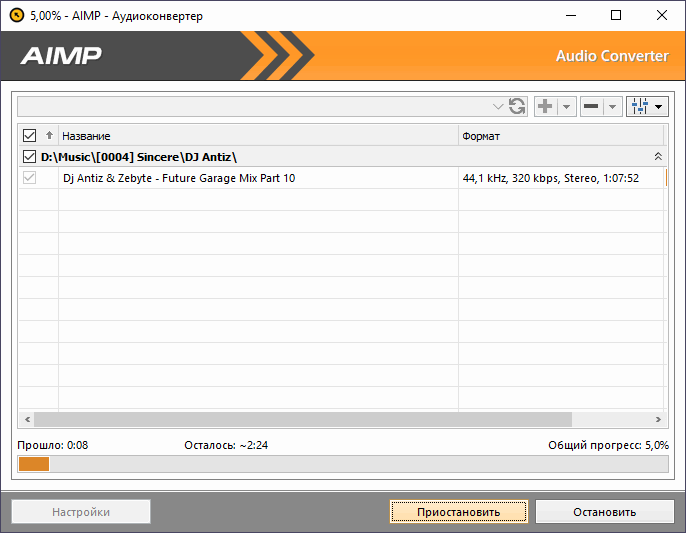686x533 pixels.
Task: Click the sort arrow column header
Action: click(49, 136)
